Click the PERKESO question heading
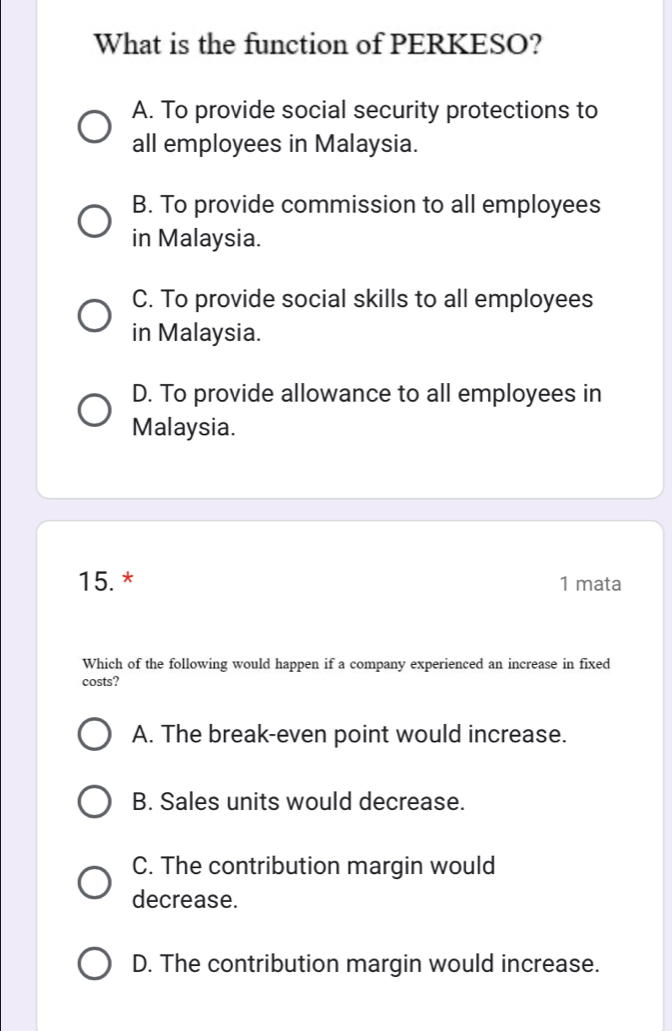This screenshot has width=672, height=1031. click(x=318, y=45)
